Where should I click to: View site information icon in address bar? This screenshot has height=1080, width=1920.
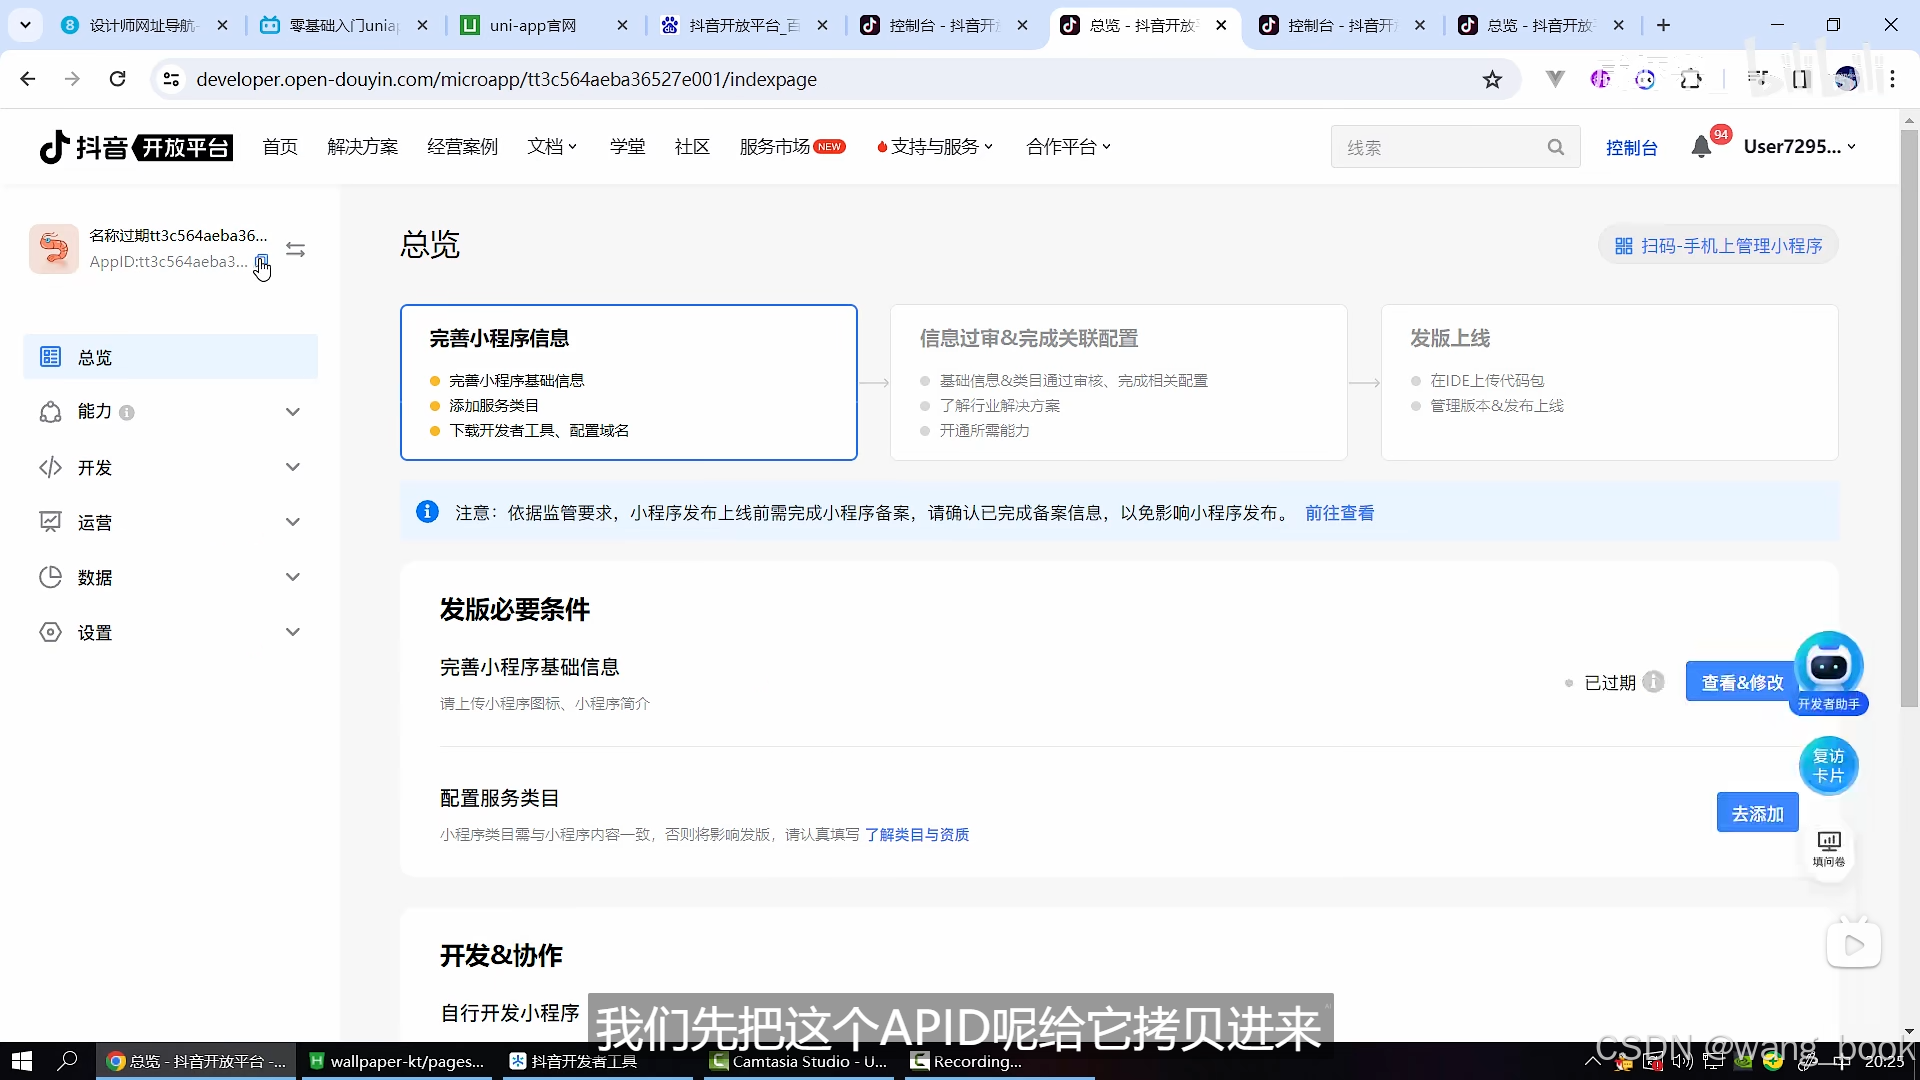coord(171,79)
